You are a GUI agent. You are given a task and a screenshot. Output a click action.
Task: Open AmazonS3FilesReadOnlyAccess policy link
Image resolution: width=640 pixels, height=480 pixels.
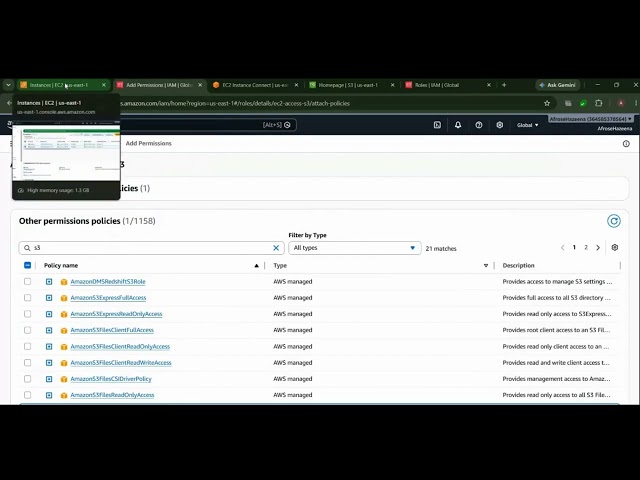tap(112, 395)
